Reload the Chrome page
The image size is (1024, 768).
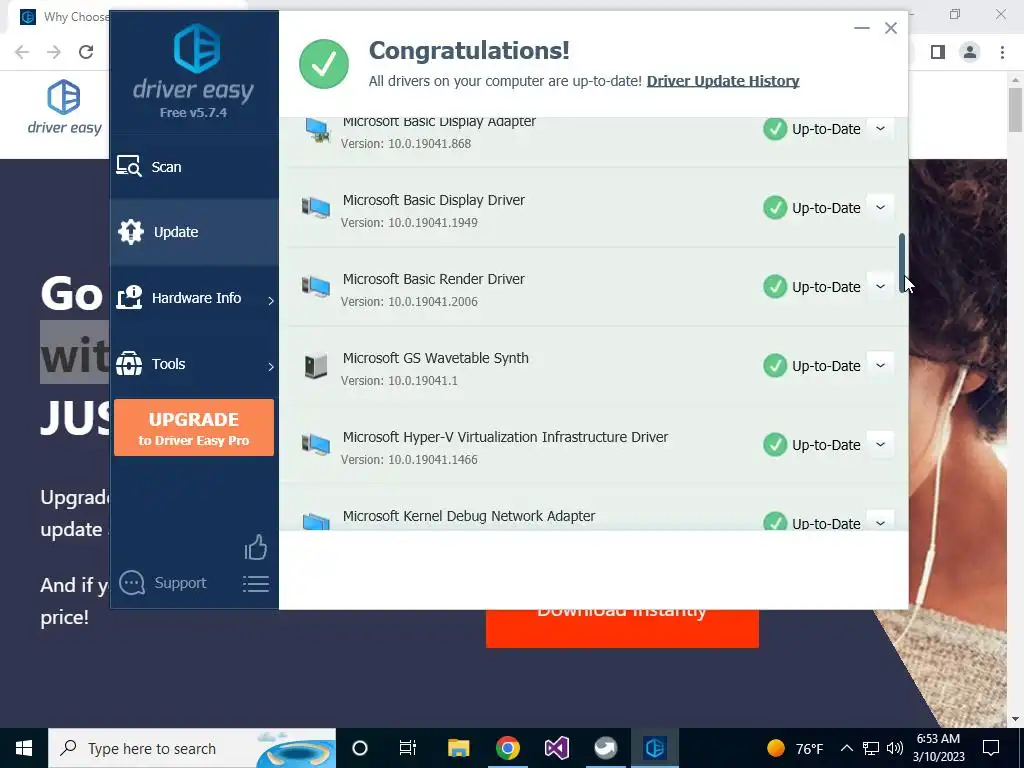86,52
